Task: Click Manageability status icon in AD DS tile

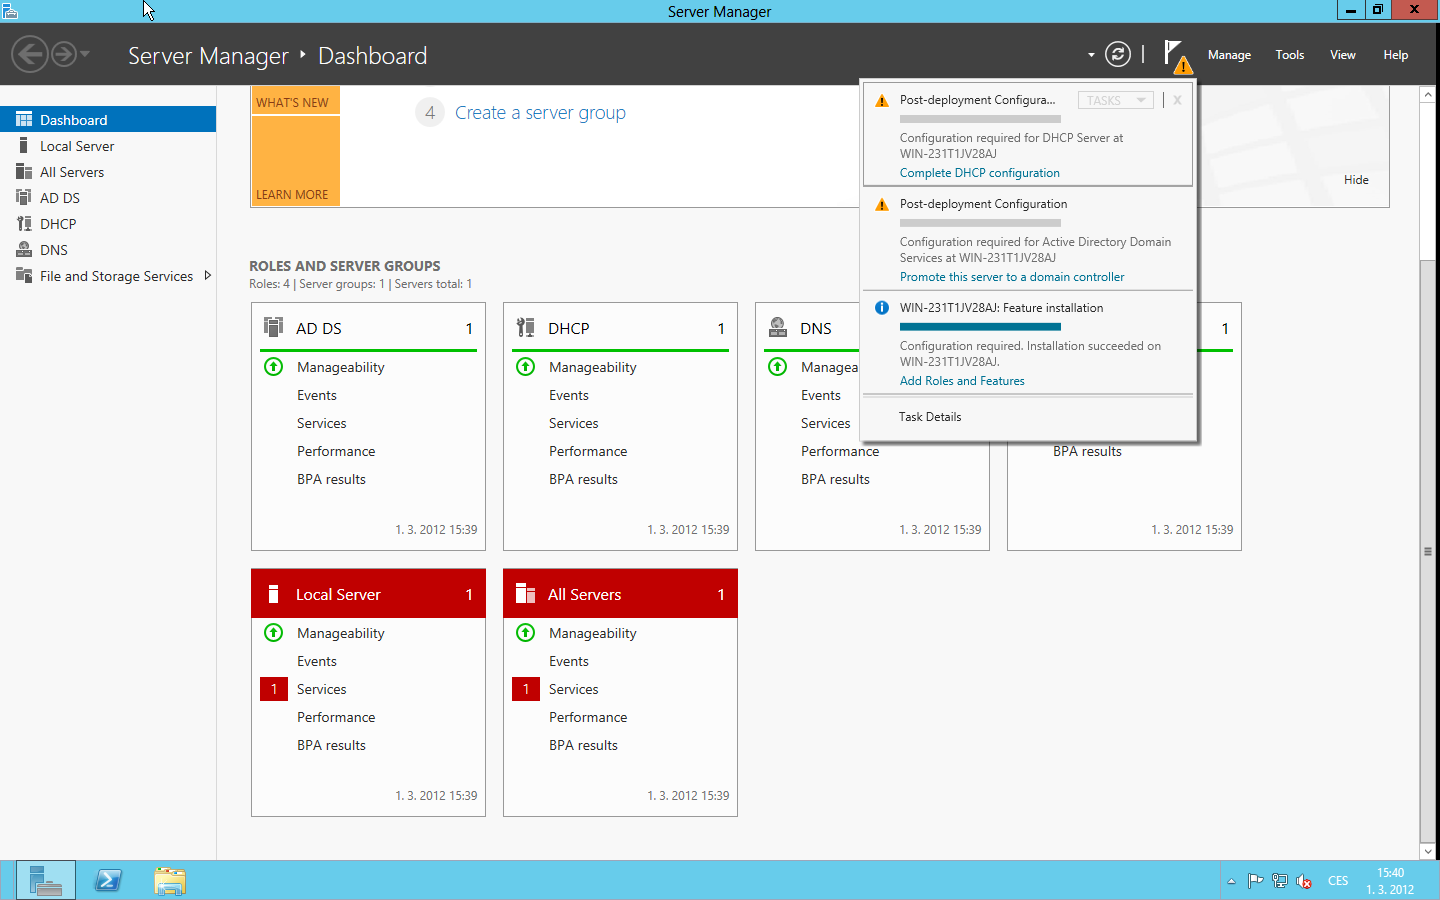Action: coord(273,366)
